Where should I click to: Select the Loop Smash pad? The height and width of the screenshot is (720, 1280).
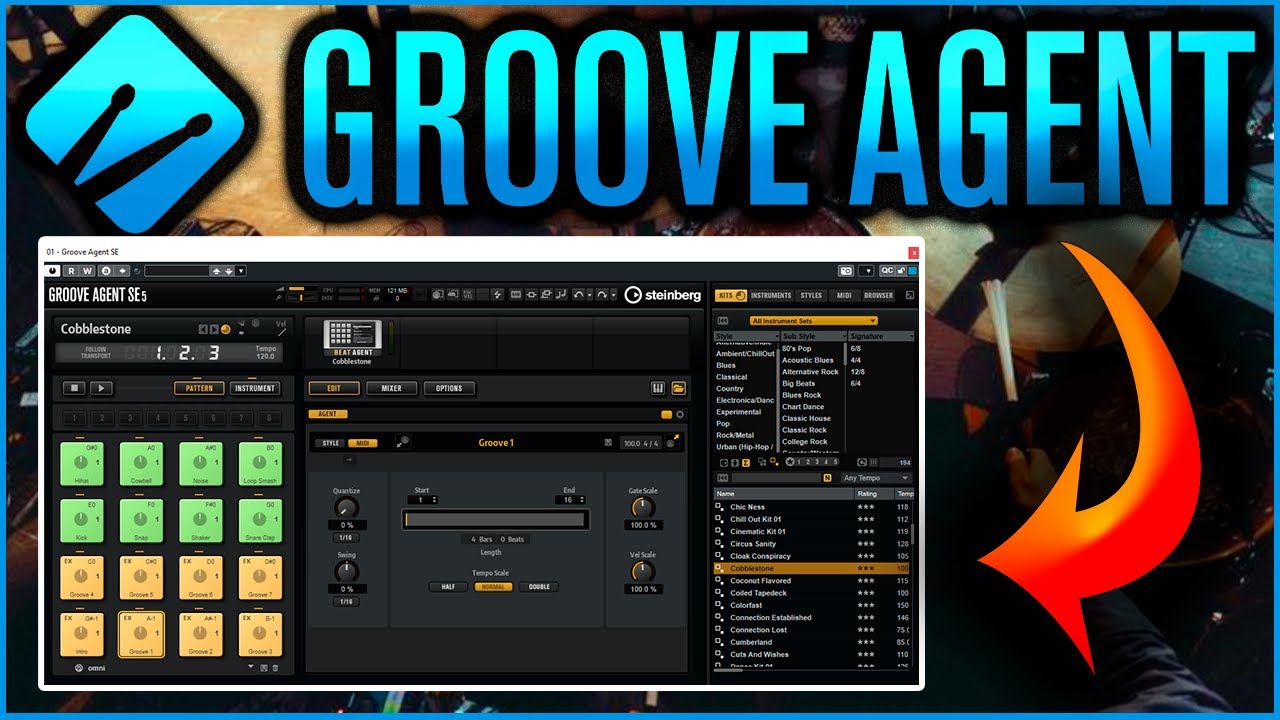(259, 464)
